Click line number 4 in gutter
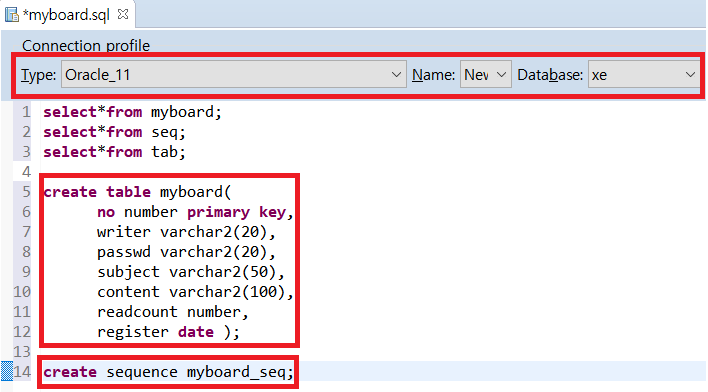Viewport: 708px width, 392px height. click(26, 172)
